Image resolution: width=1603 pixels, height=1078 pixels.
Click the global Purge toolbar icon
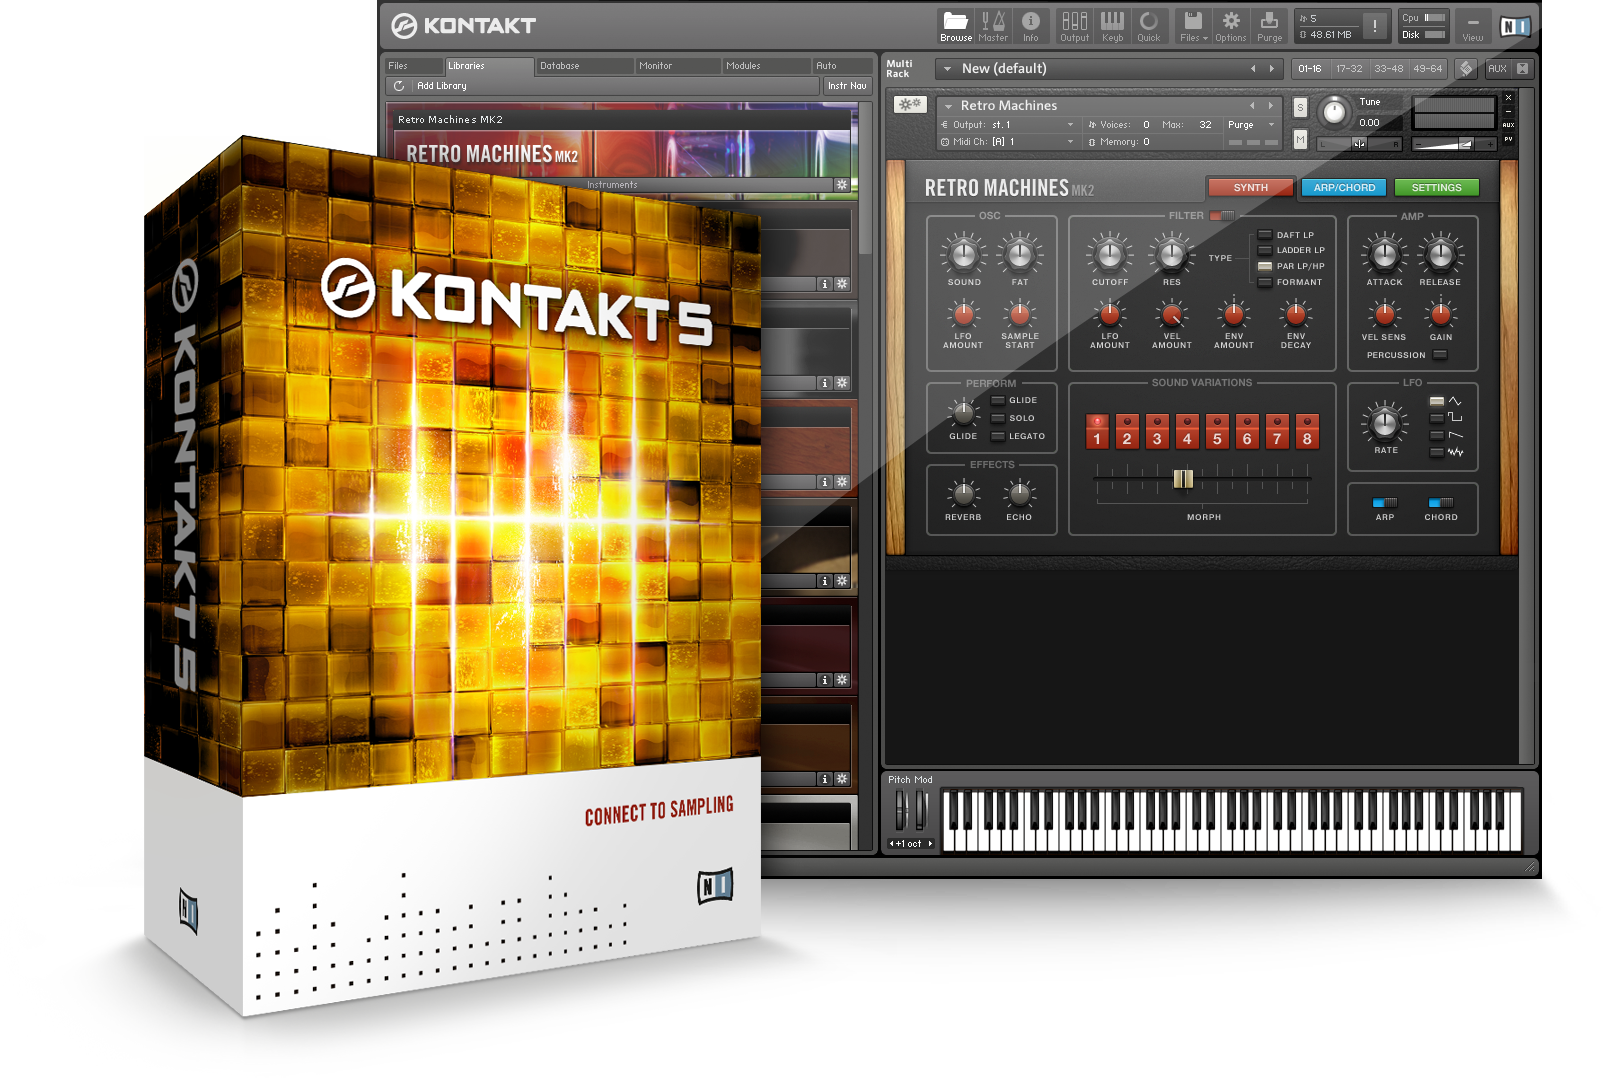[1269, 26]
